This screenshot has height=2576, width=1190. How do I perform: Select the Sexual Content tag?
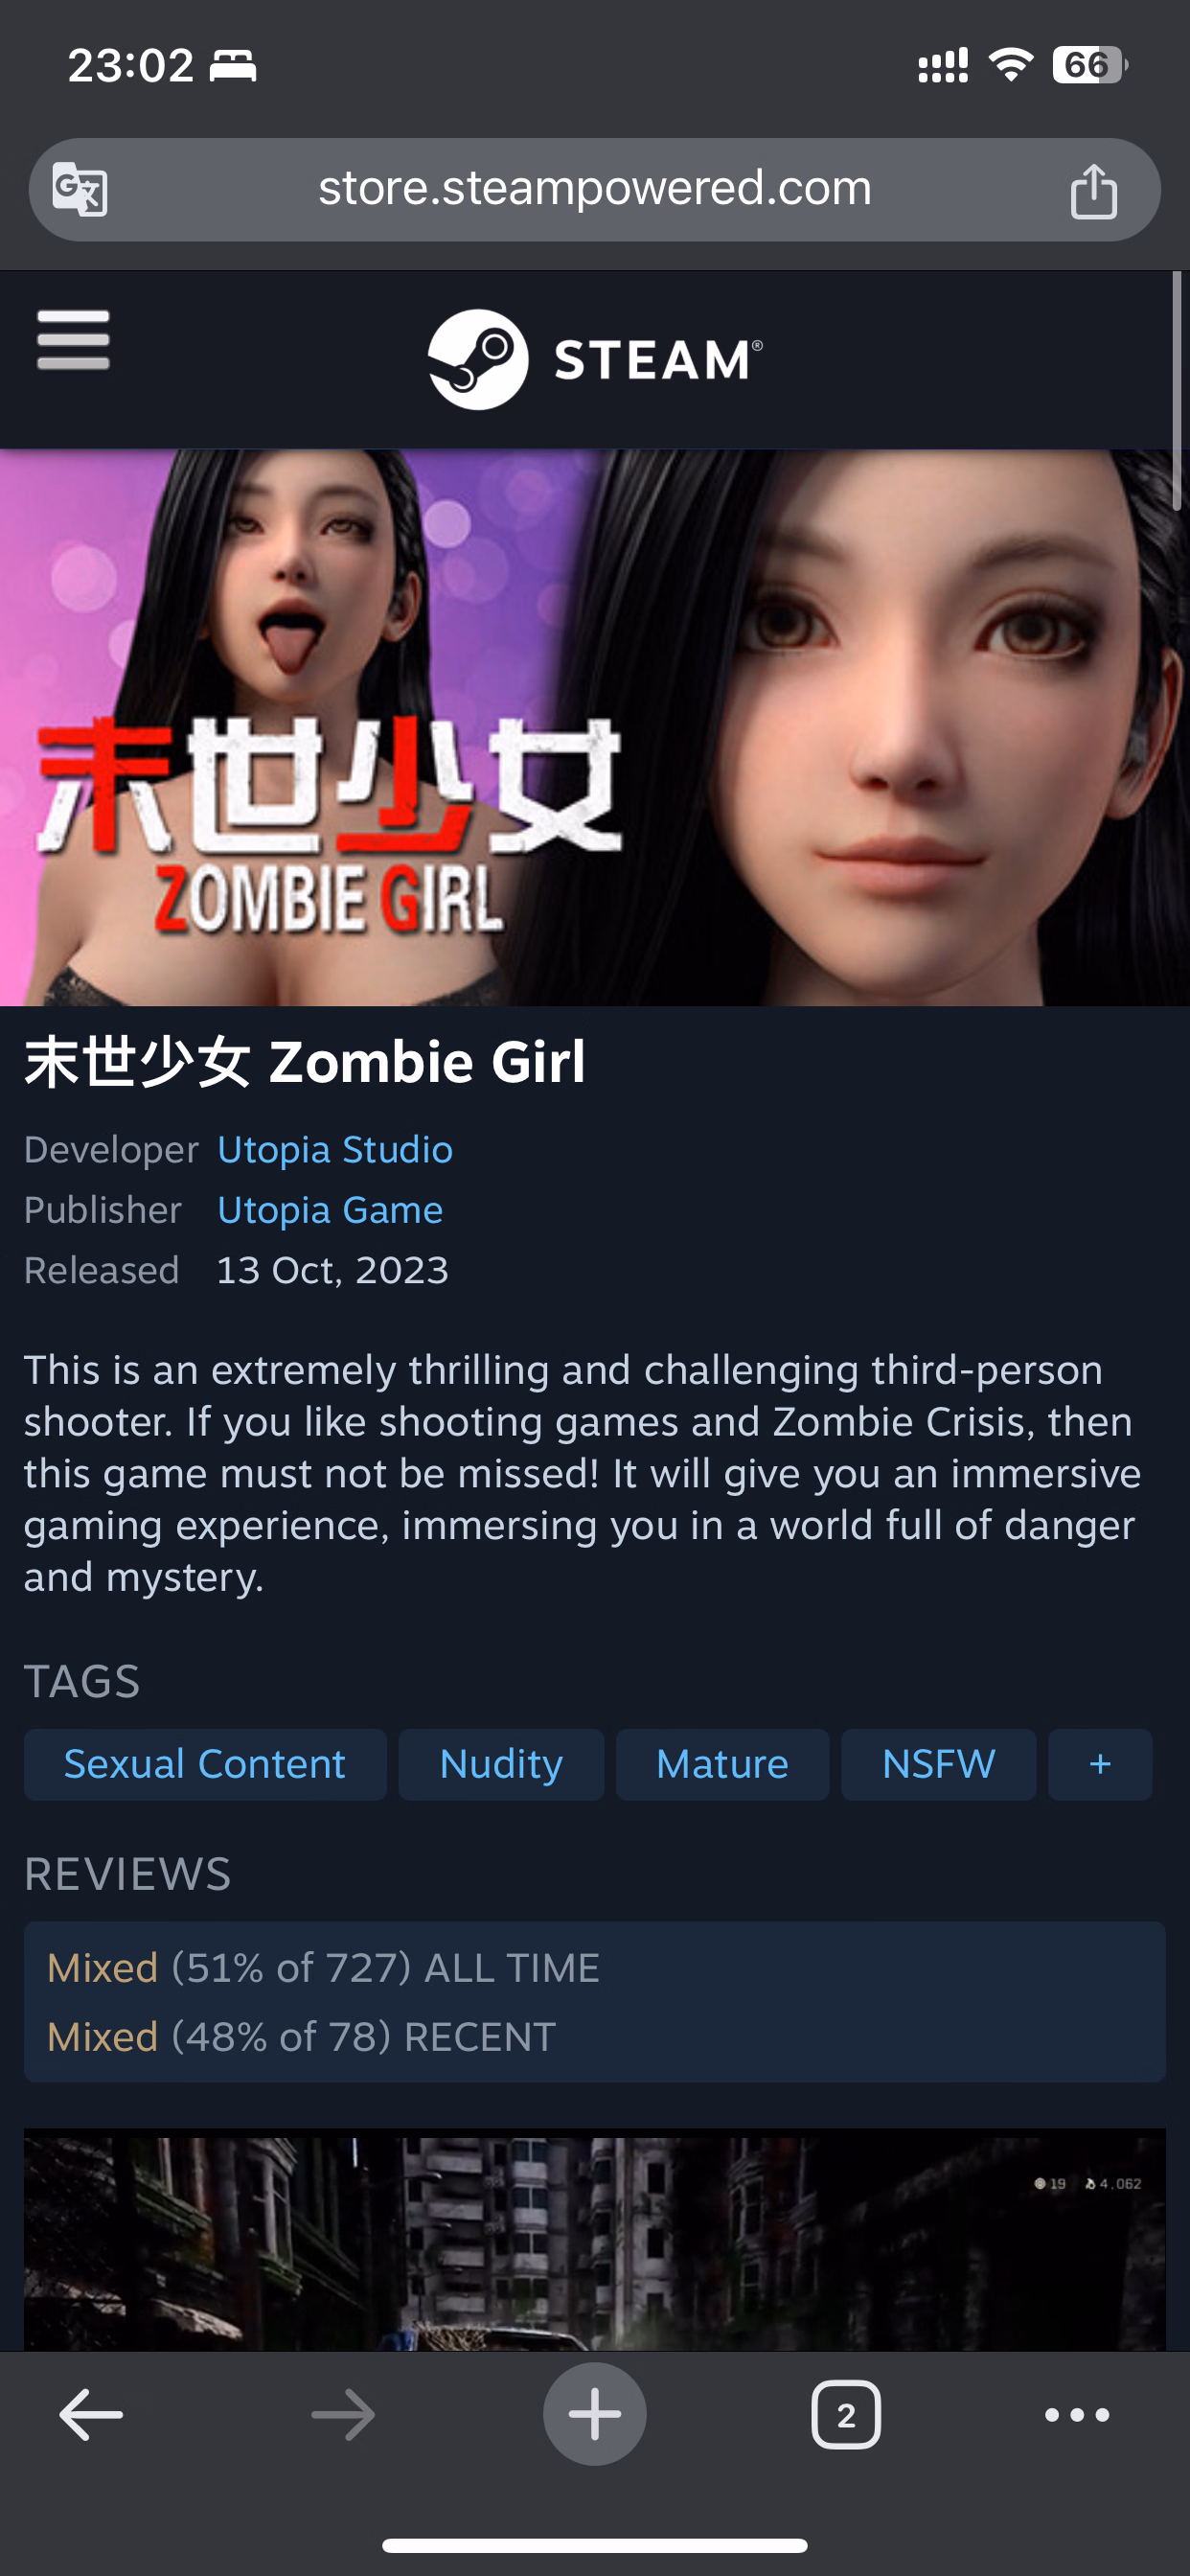205,1764
